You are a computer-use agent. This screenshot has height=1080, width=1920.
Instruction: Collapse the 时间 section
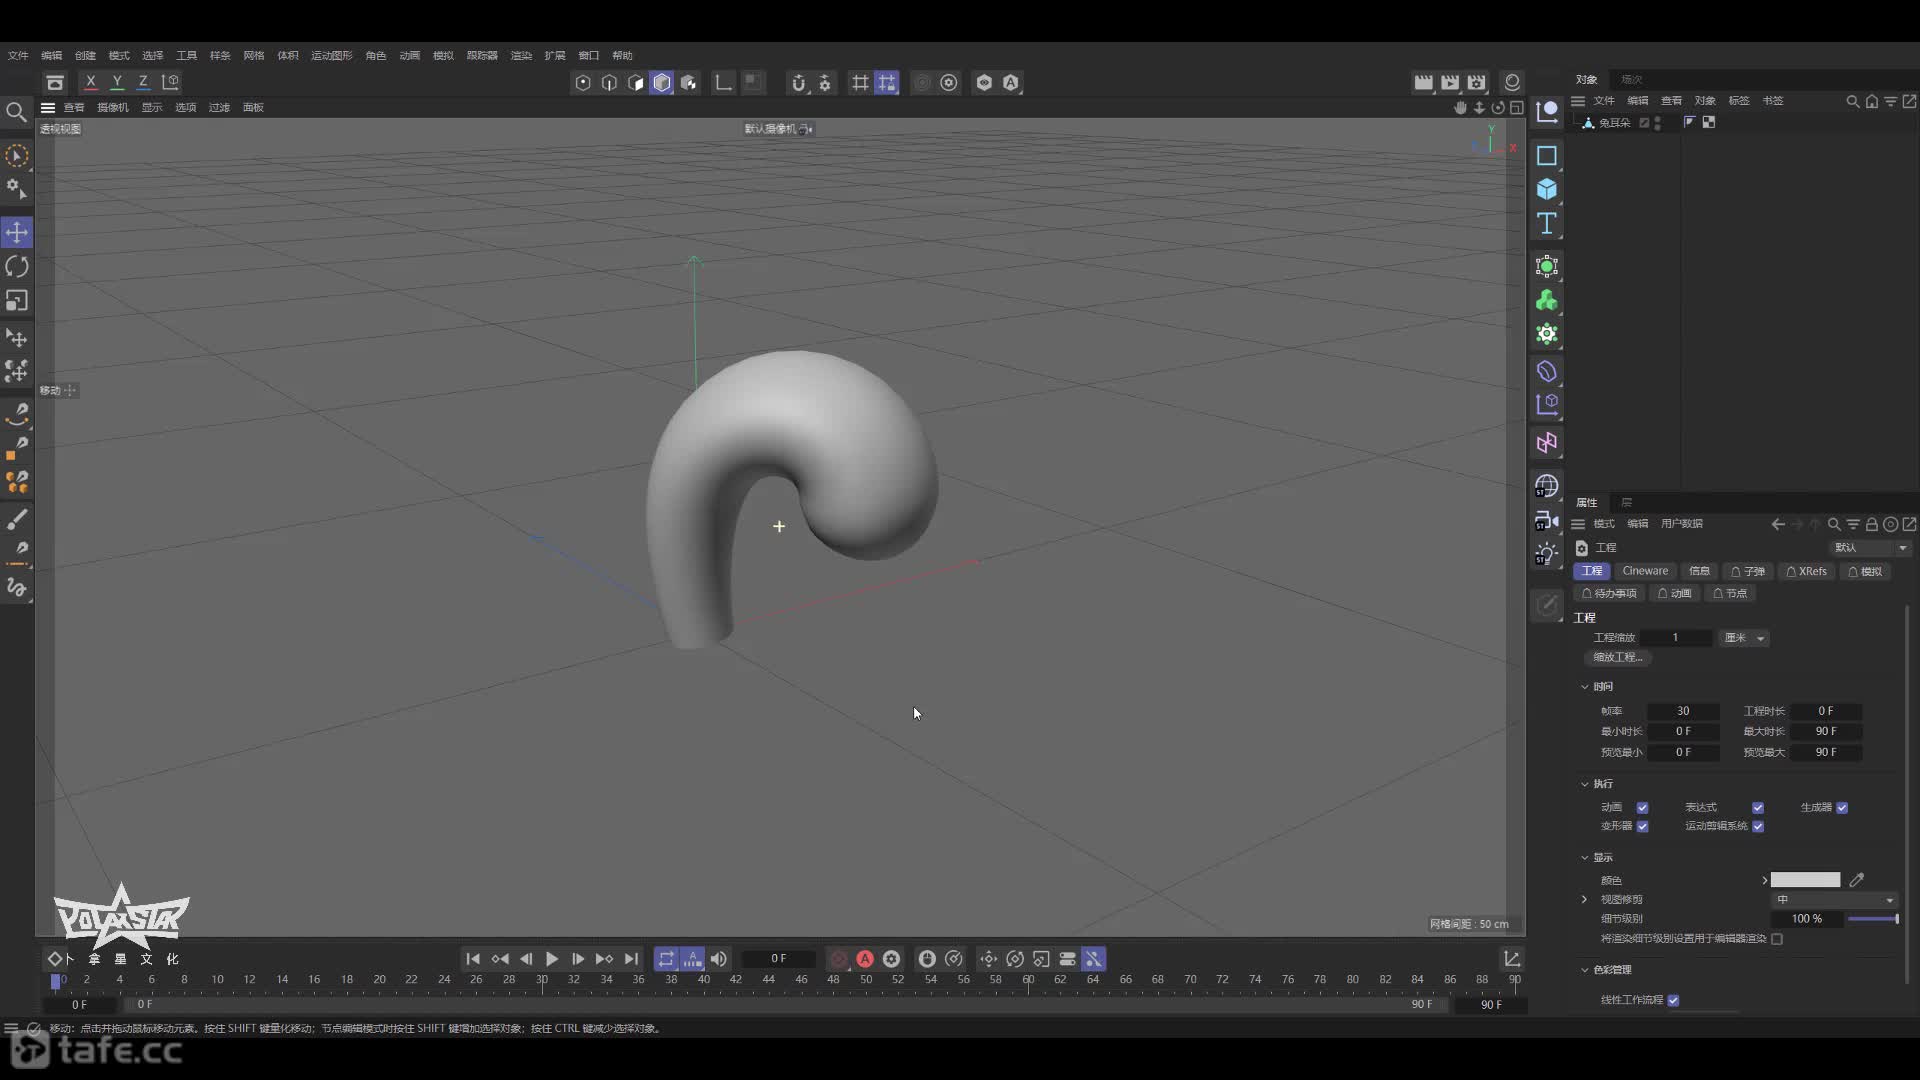pos(1585,687)
